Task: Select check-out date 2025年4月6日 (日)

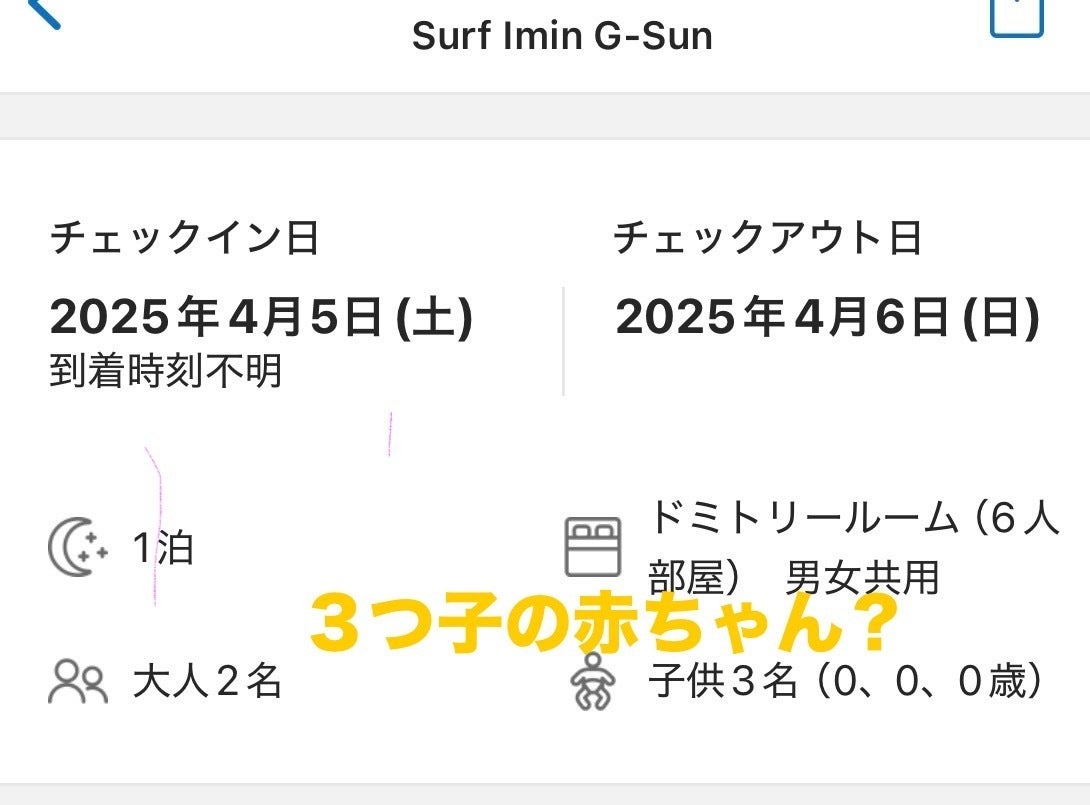Action: click(x=827, y=318)
